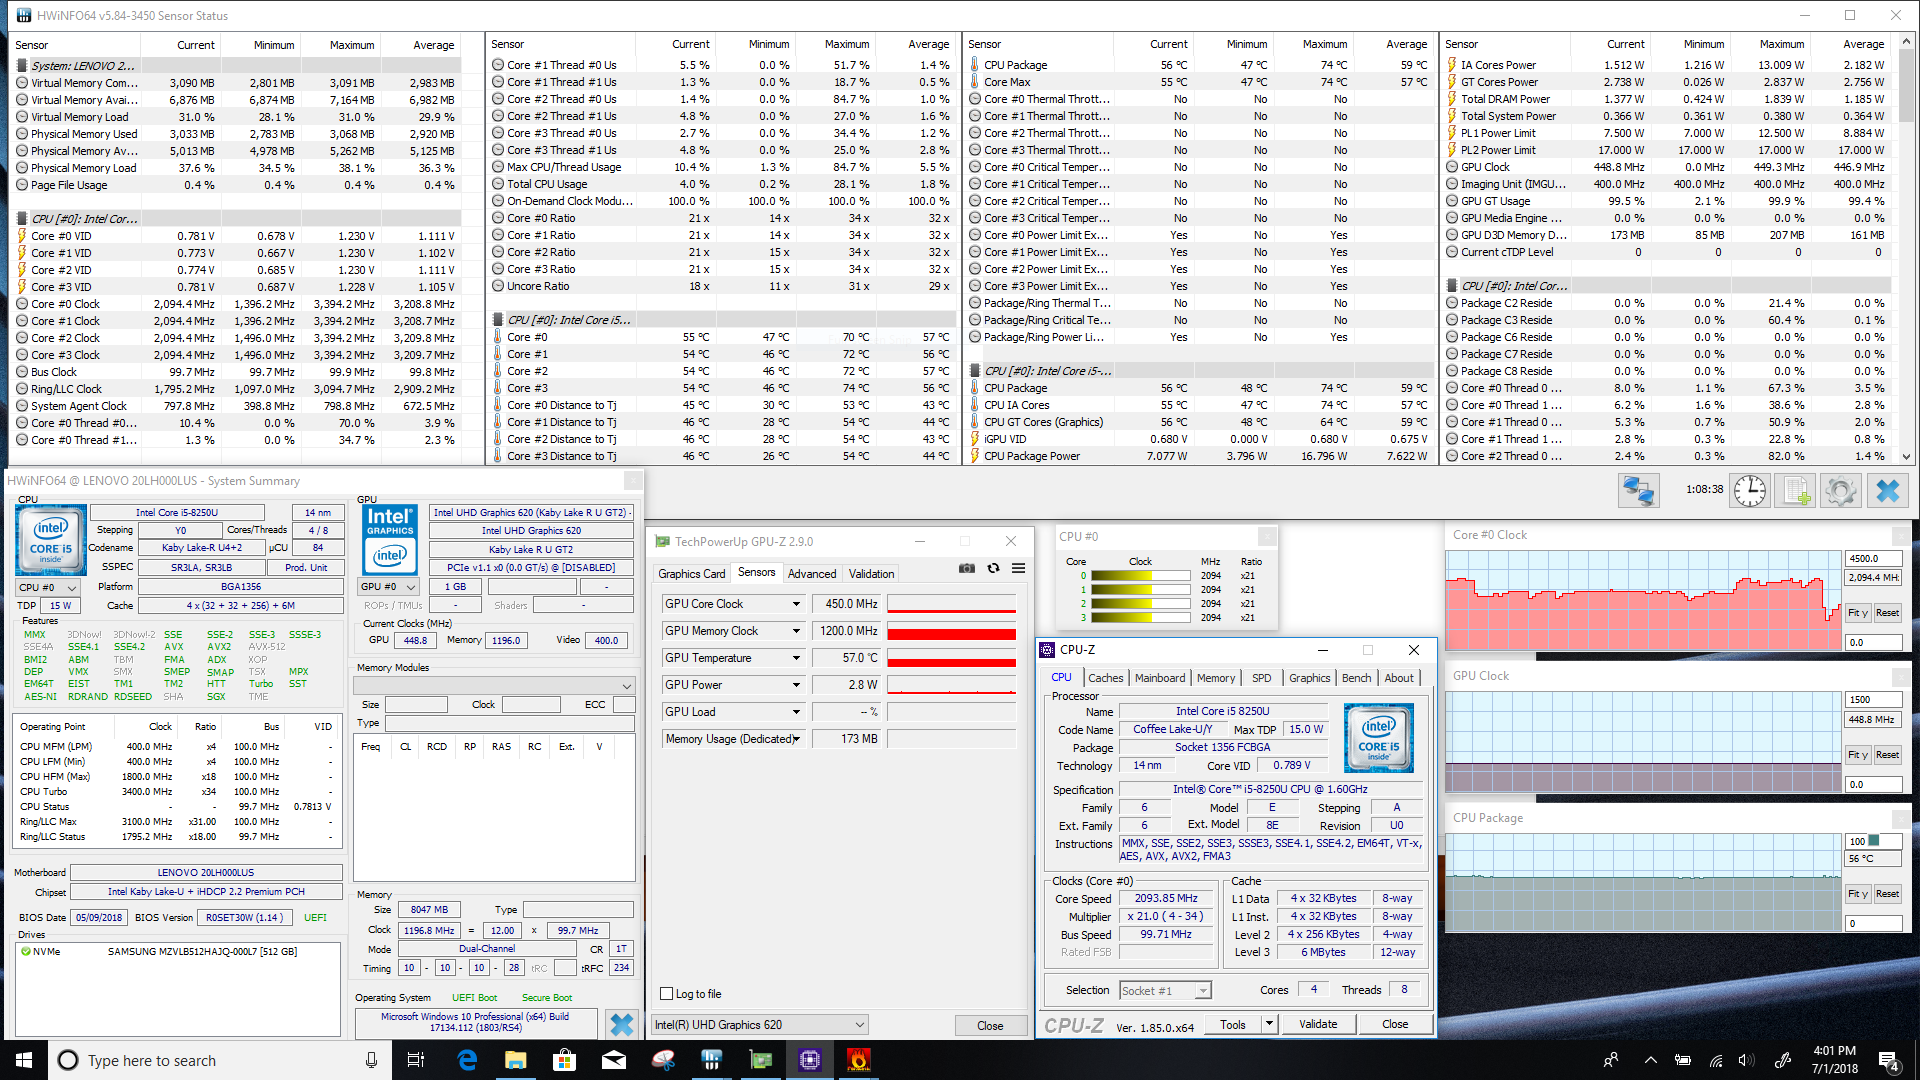Screen dimensions: 1920x1080
Task: Open the GPU-Z hamburger menu
Action: pos(1018,568)
